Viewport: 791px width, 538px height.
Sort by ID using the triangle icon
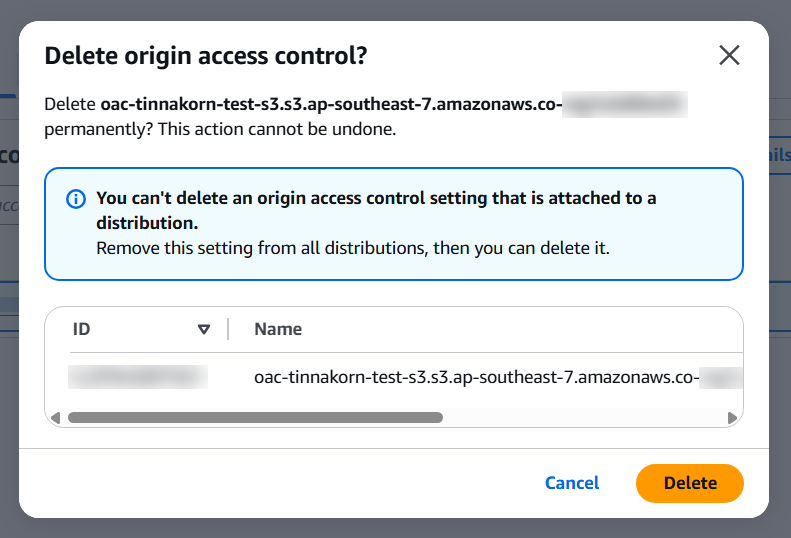(x=204, y=329)
